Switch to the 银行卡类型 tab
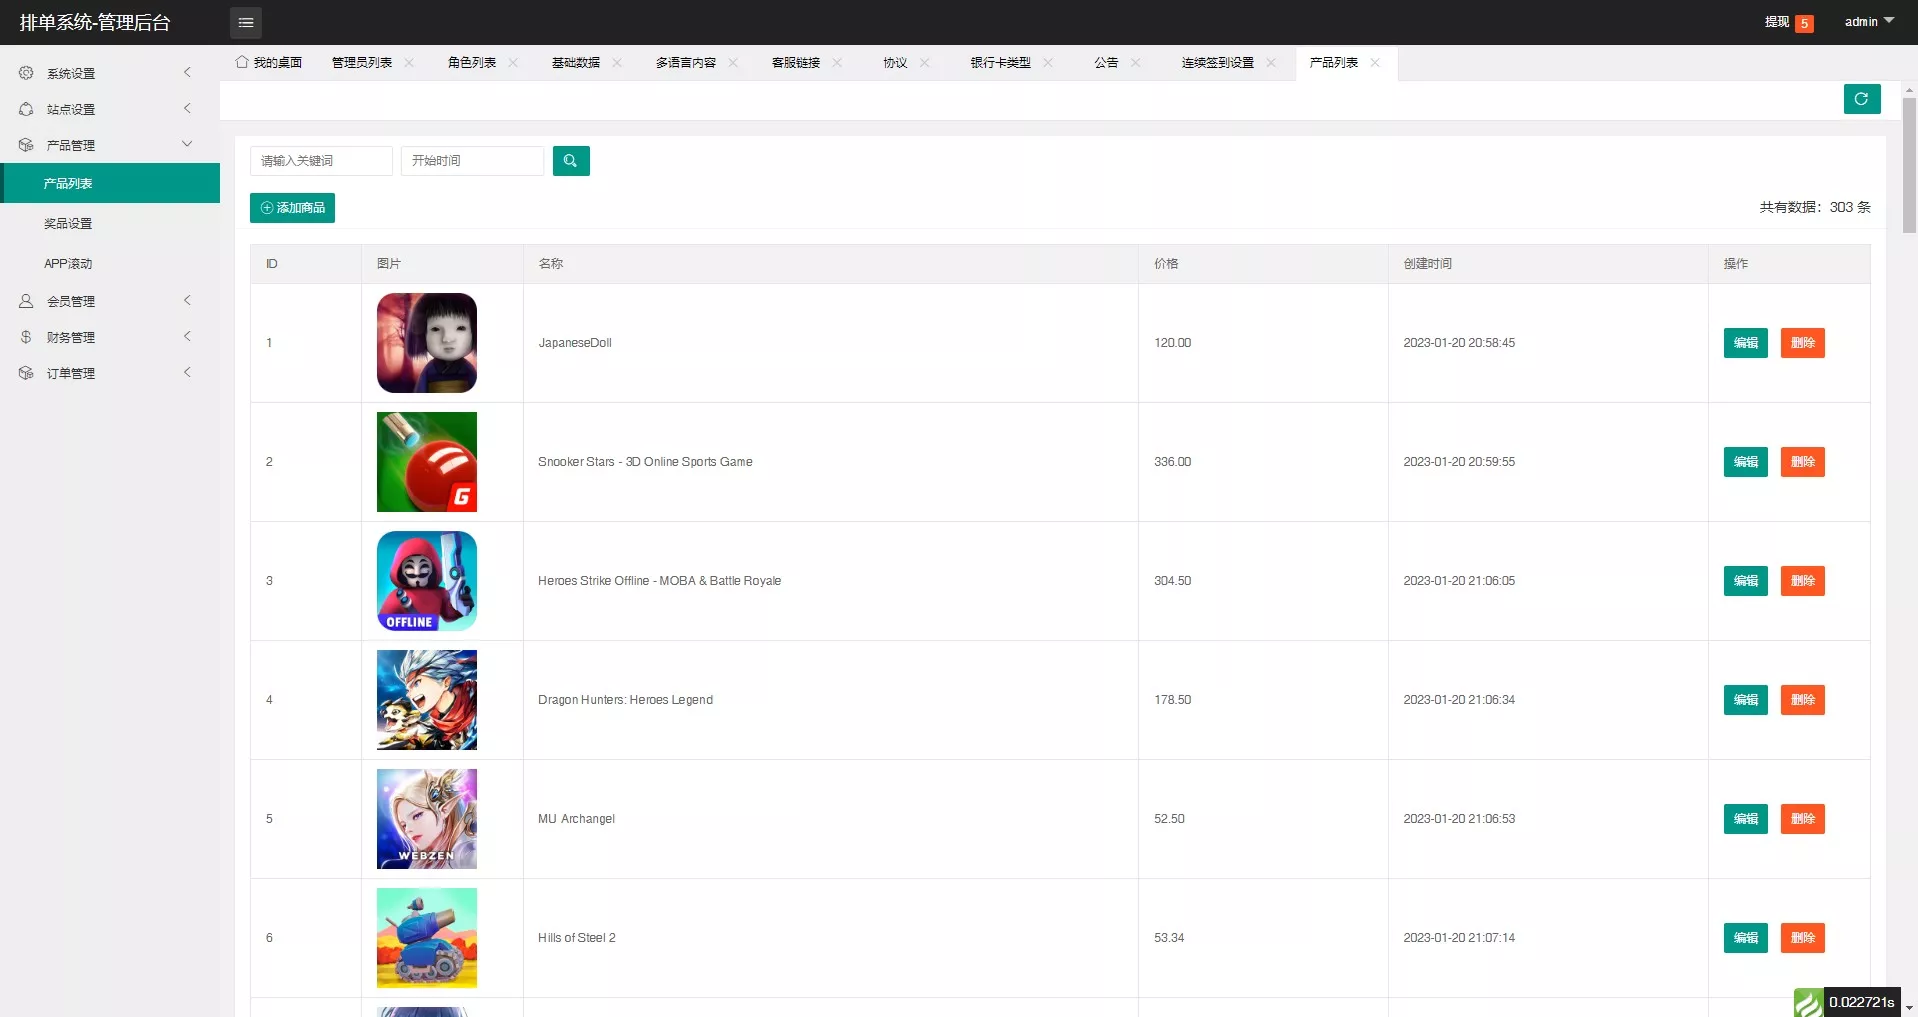The image size is (1918, 1017). (x=999, y=63)
